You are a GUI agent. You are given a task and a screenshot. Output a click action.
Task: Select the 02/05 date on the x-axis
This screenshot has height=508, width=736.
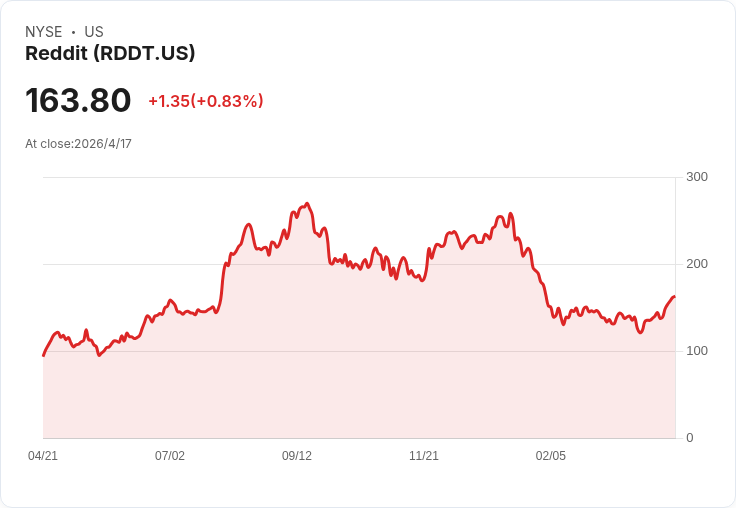[x=551, y=456]
